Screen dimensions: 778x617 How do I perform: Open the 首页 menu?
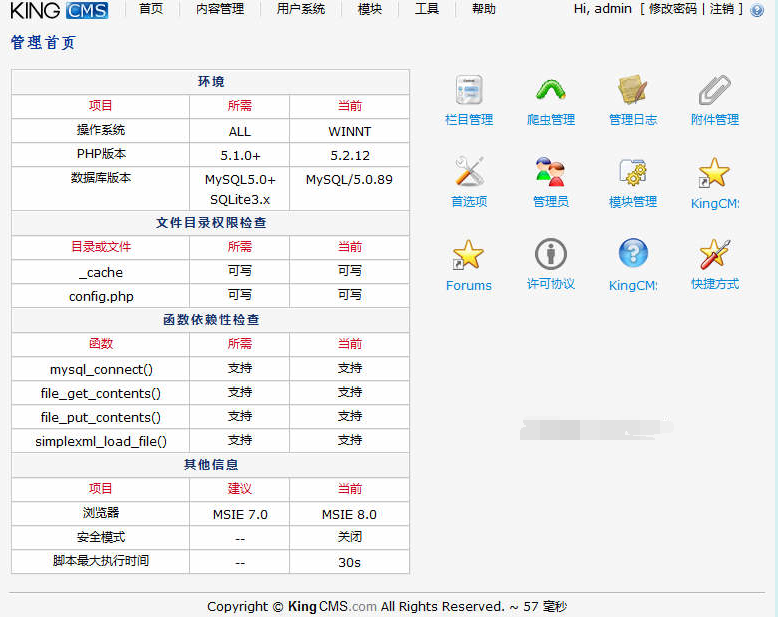pyautogui.click(x=151, y=9)
